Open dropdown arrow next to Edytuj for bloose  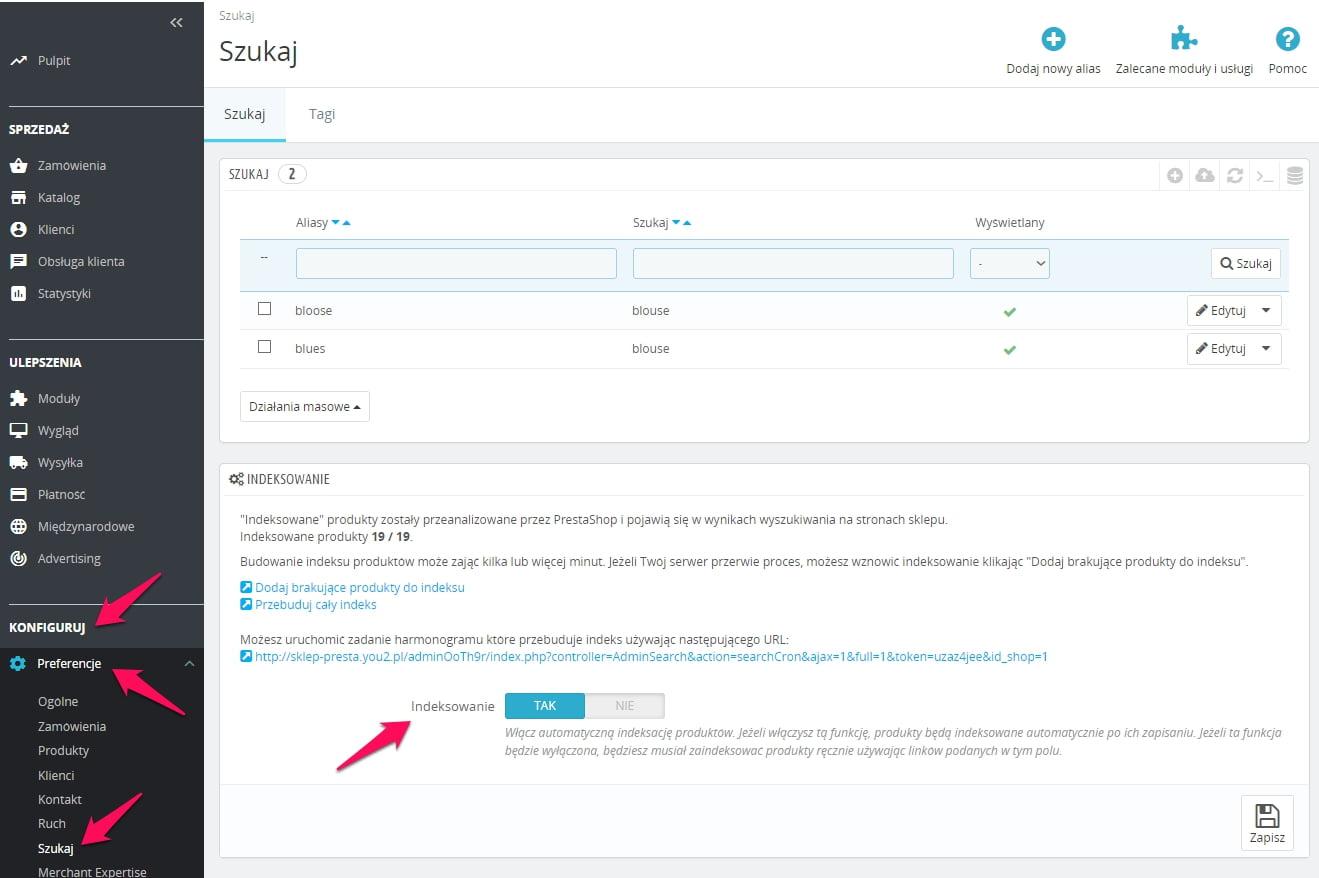tap(1266, 310)
